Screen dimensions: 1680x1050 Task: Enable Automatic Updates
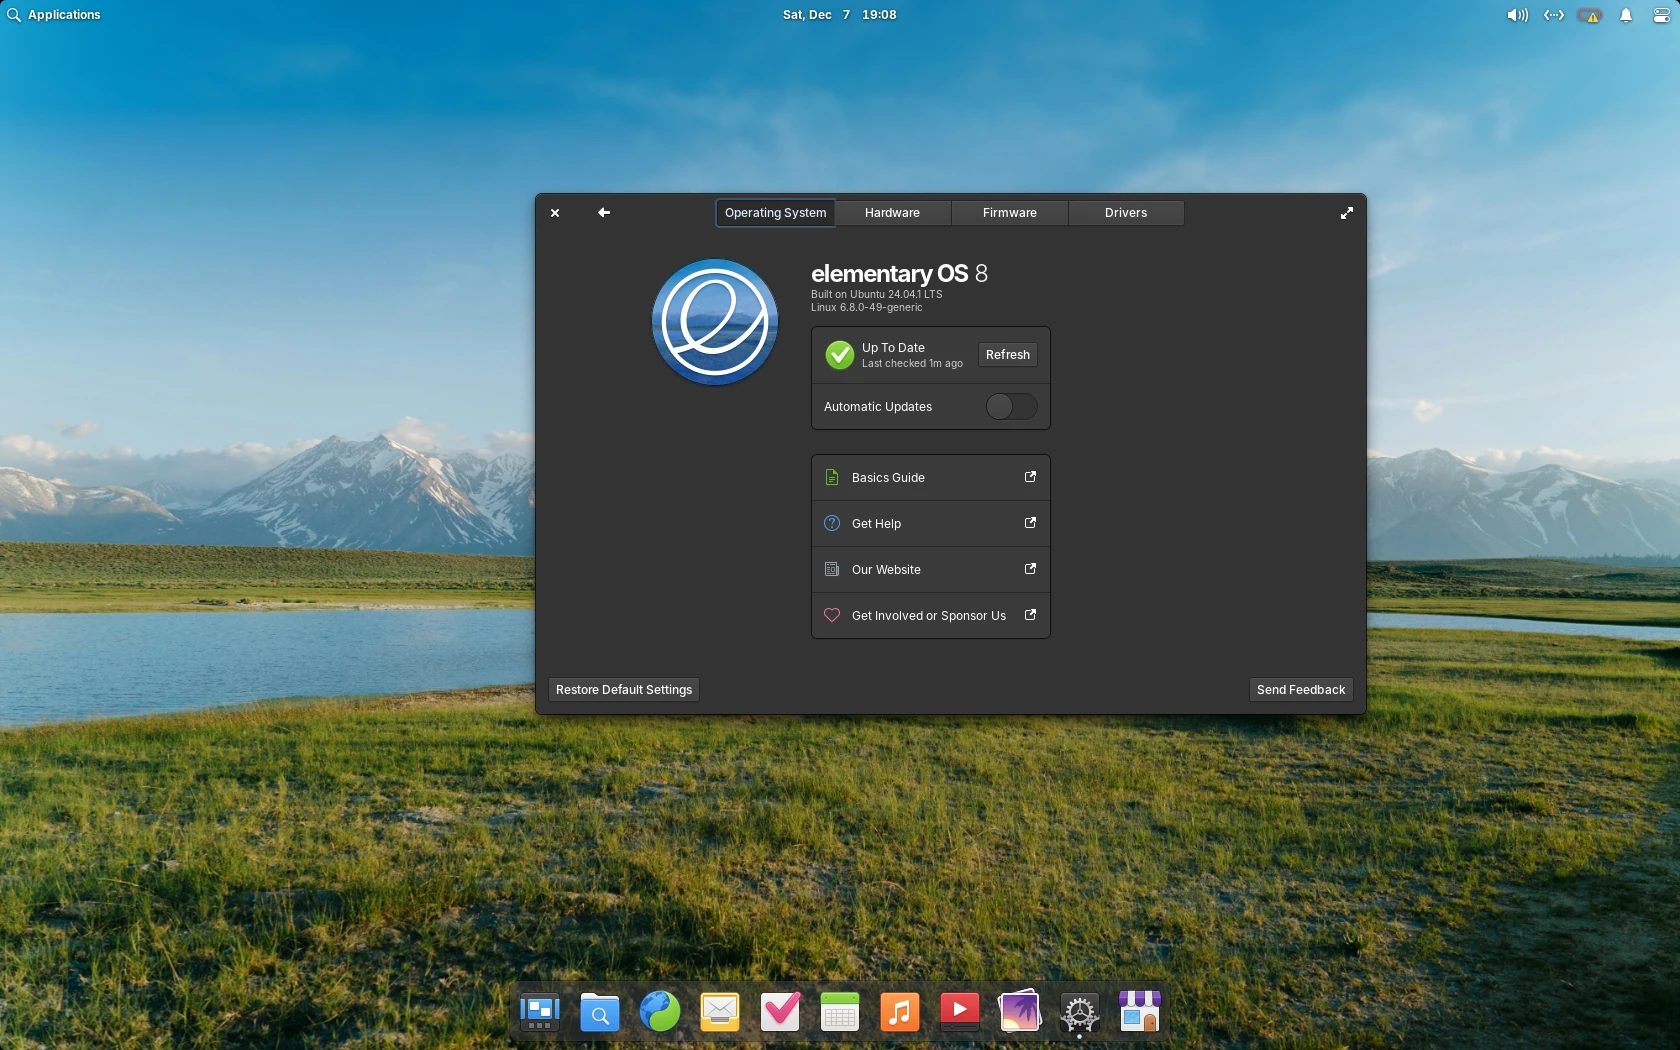[x=1011, y=406]
